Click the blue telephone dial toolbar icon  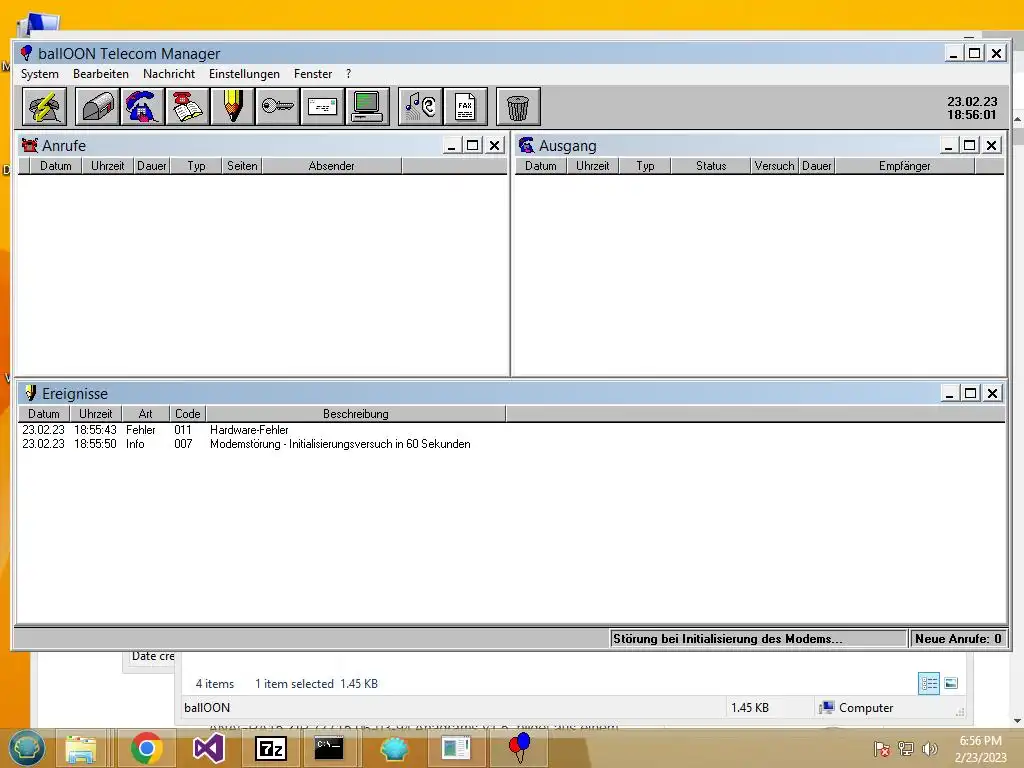pos(142,106)
